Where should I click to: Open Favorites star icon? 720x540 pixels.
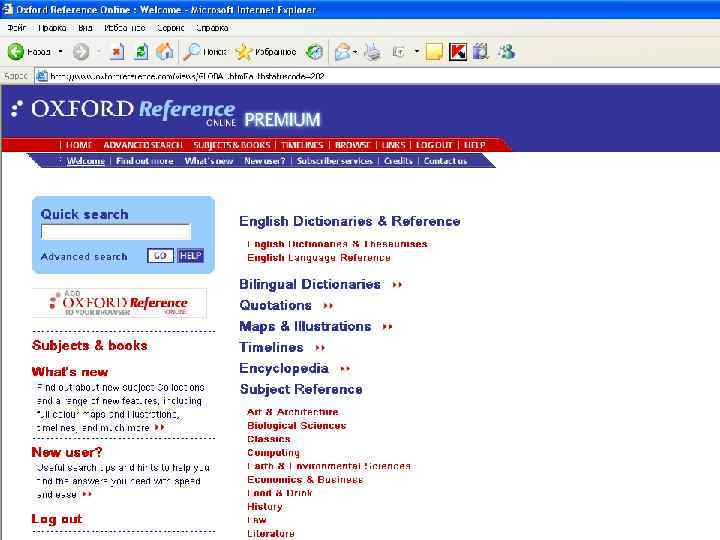click(243, 52)
